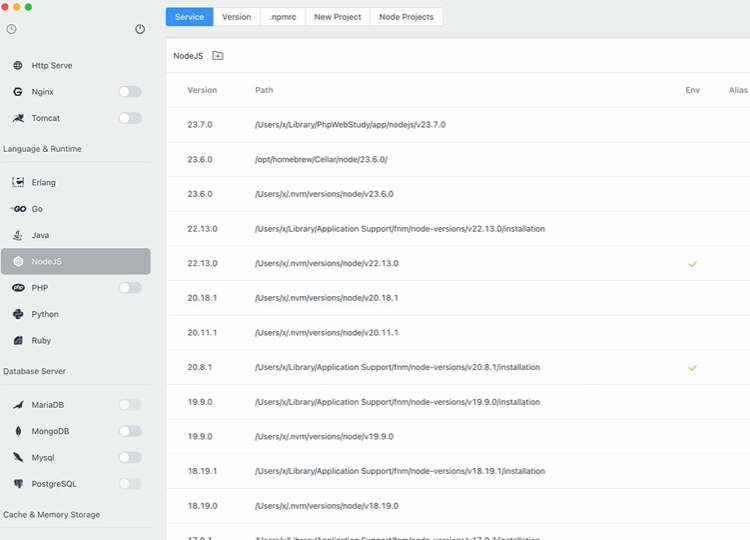
Task: Click fnm v20.8.1 installation path
Action: pyautogui.click(x=397, y=367)
